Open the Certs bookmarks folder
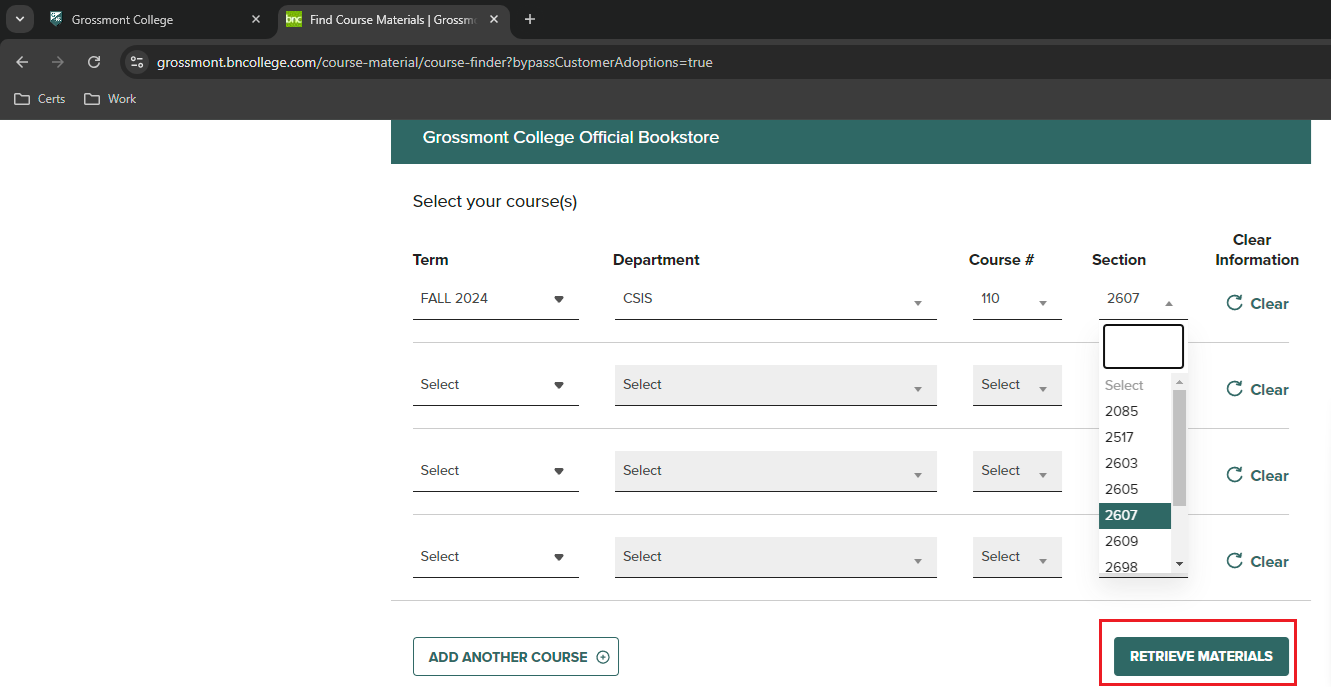This screenshot has width=1331, height=687. pyautogui.click(x=40, y=99)
